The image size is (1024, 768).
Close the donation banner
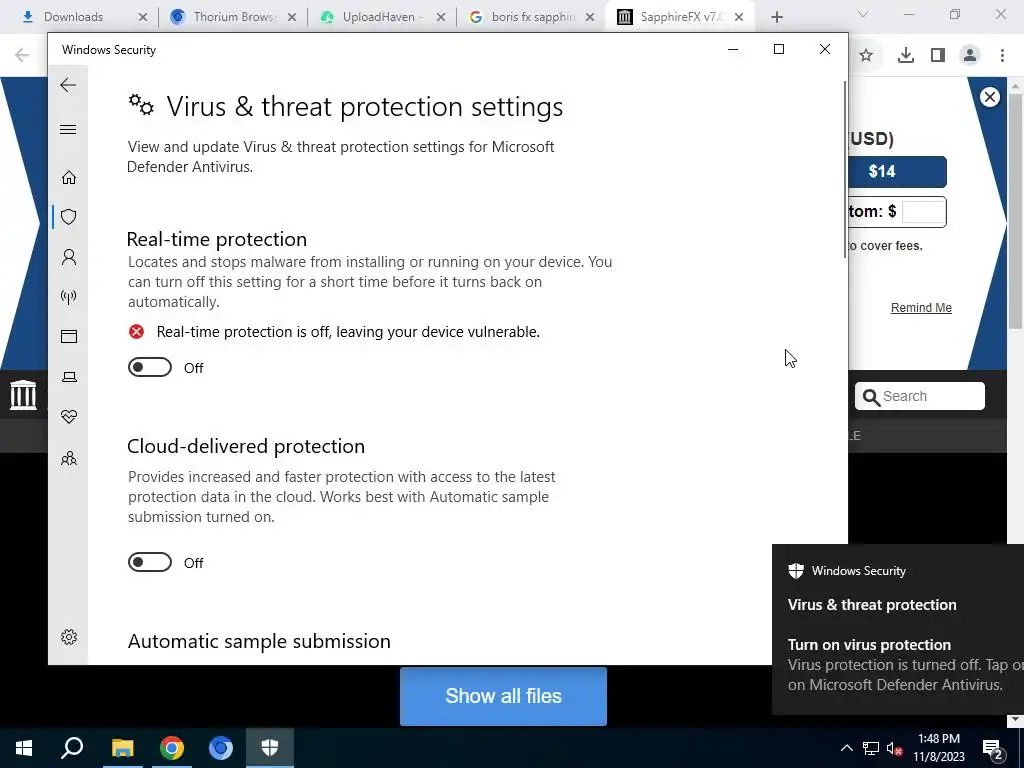[x=990, y=97]
